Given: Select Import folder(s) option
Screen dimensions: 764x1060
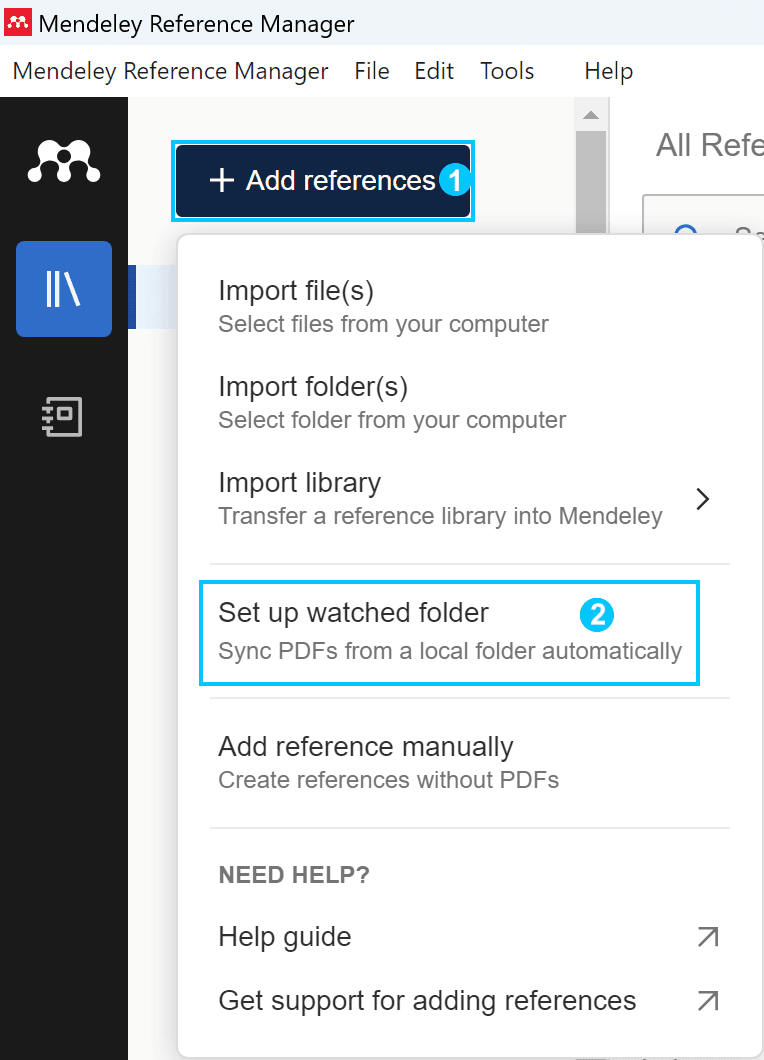Looking at the screenshot, I should (392, 403).
